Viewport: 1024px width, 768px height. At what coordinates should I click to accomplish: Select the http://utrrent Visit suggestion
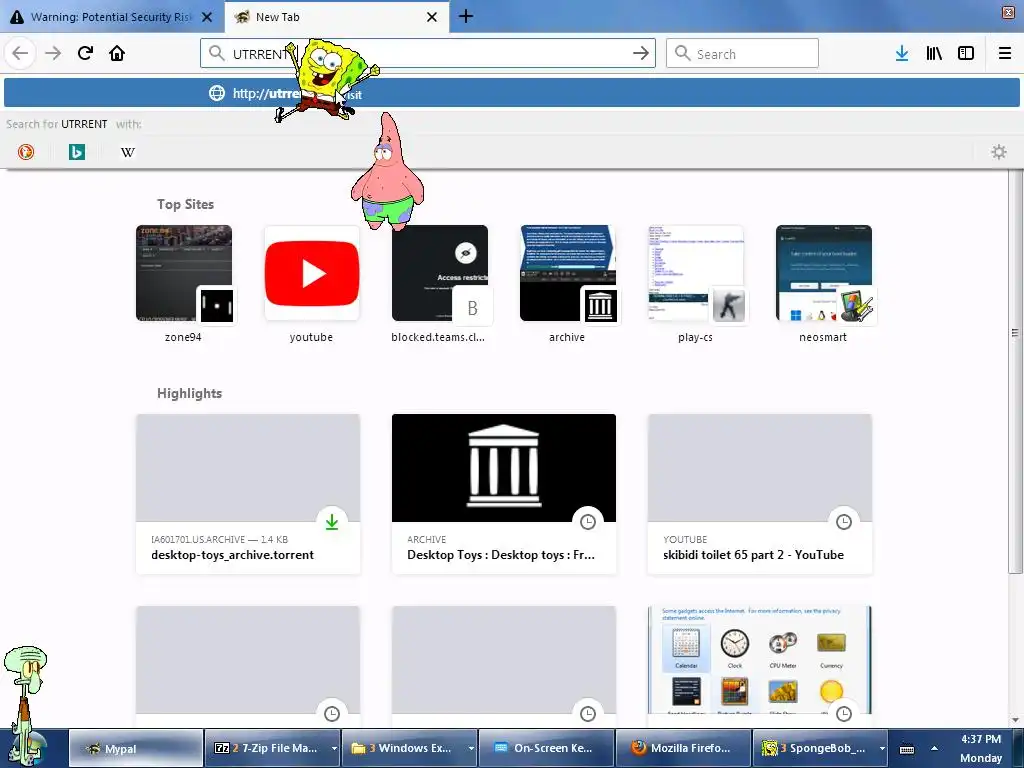click(x=512, y=93)
